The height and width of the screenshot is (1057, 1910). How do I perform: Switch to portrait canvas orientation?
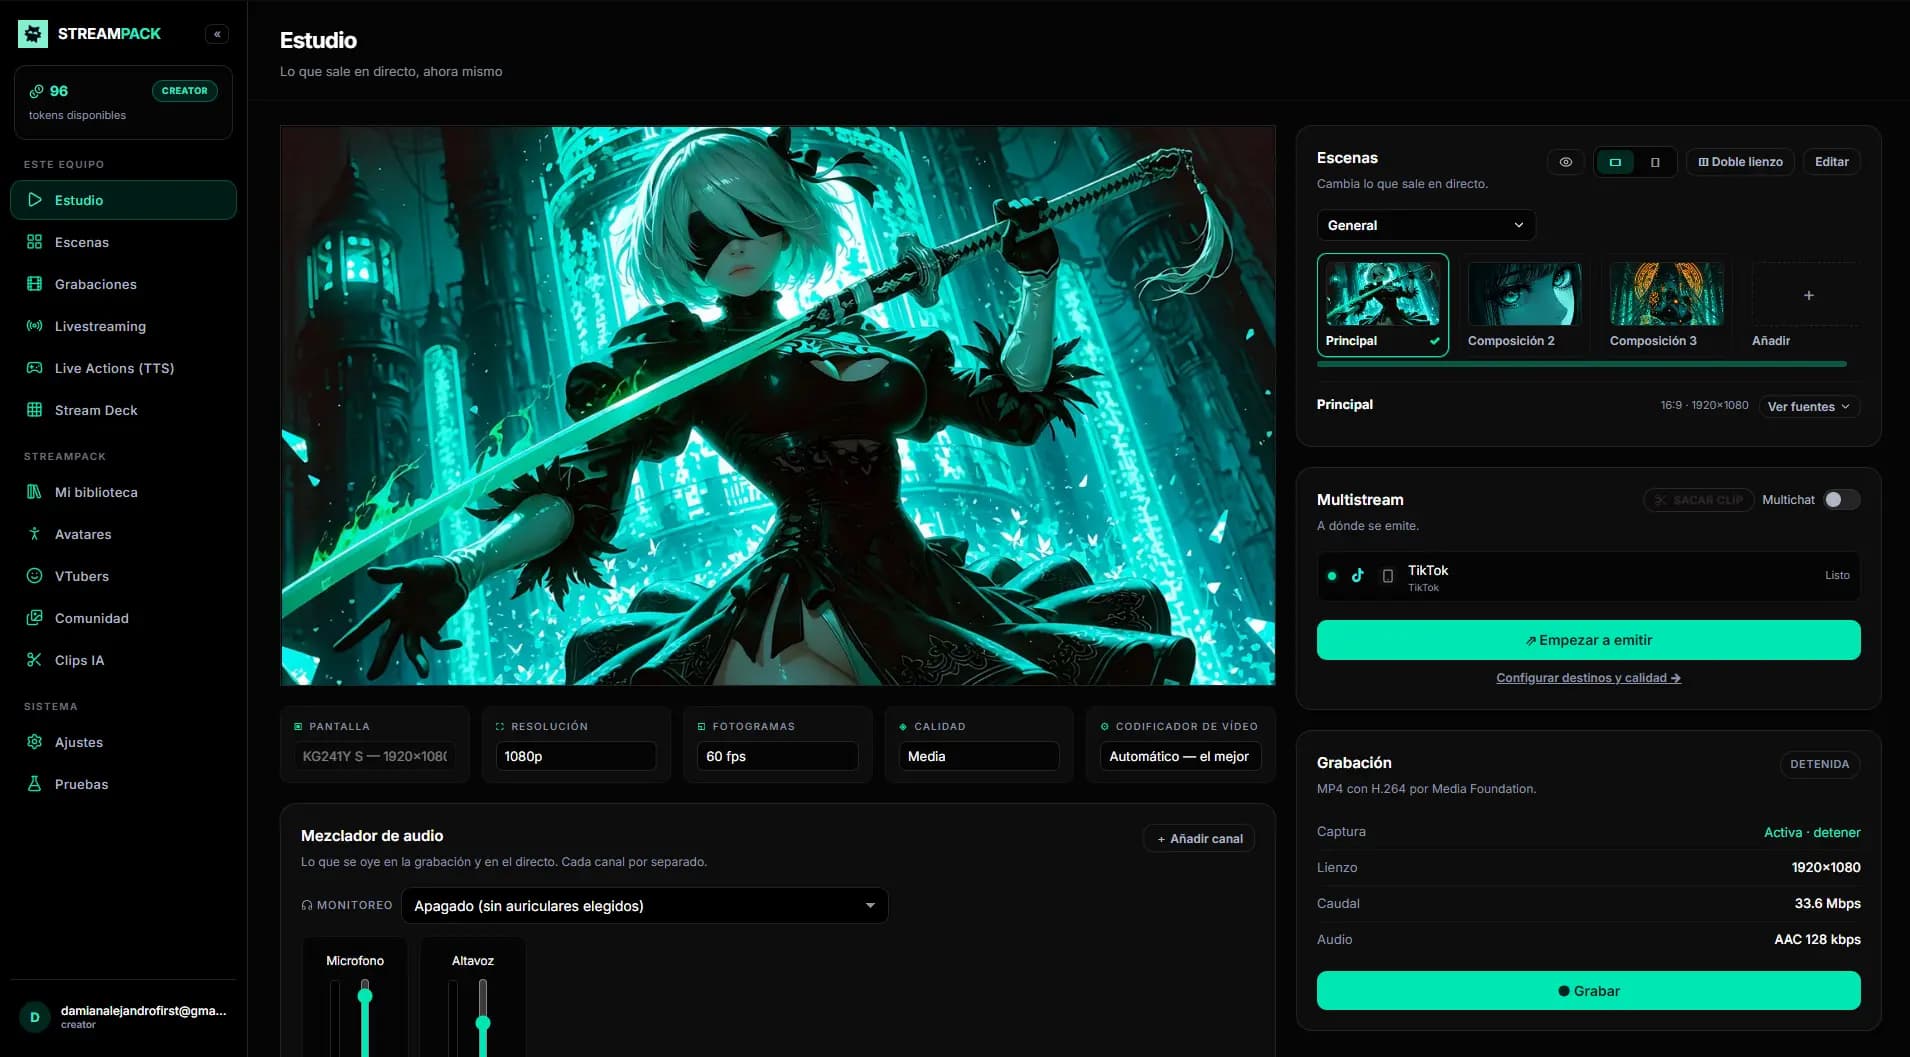(x=1655, y=162)
